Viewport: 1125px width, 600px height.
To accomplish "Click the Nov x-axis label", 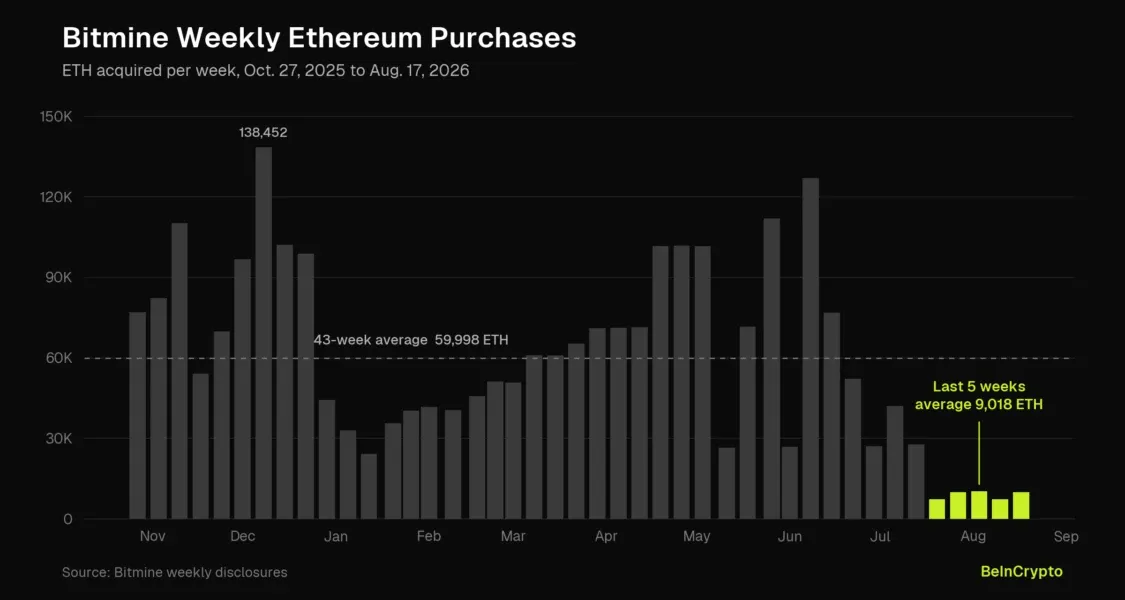I will pyautogui.click(x=153, y=537).
